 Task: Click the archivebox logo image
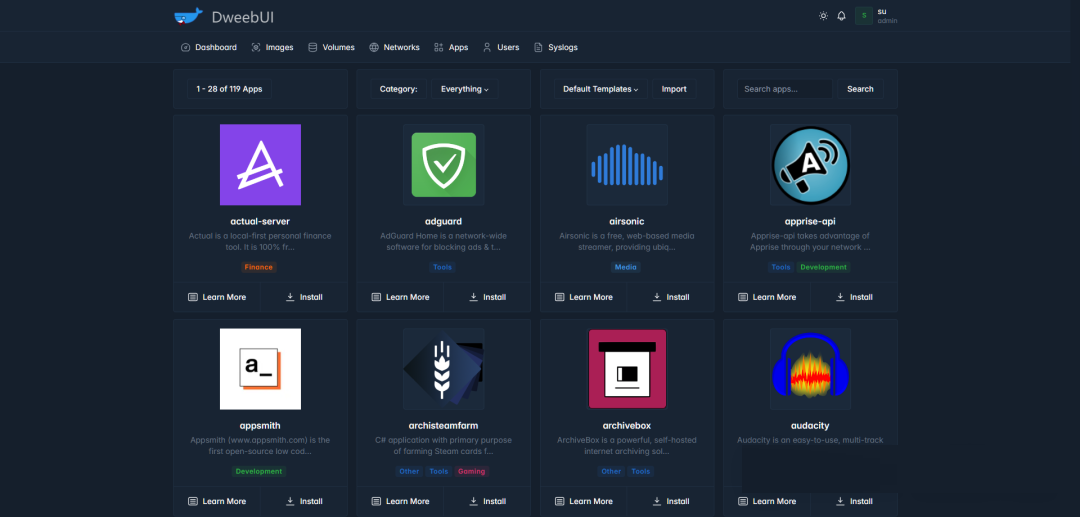[627, 369]
